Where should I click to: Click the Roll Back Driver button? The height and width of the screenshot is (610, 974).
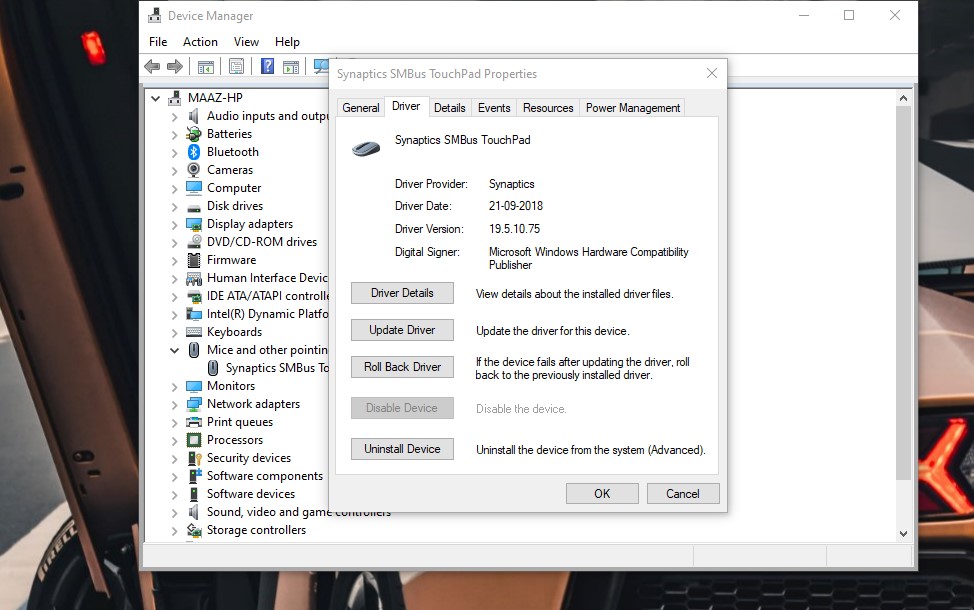click(402, 367)
